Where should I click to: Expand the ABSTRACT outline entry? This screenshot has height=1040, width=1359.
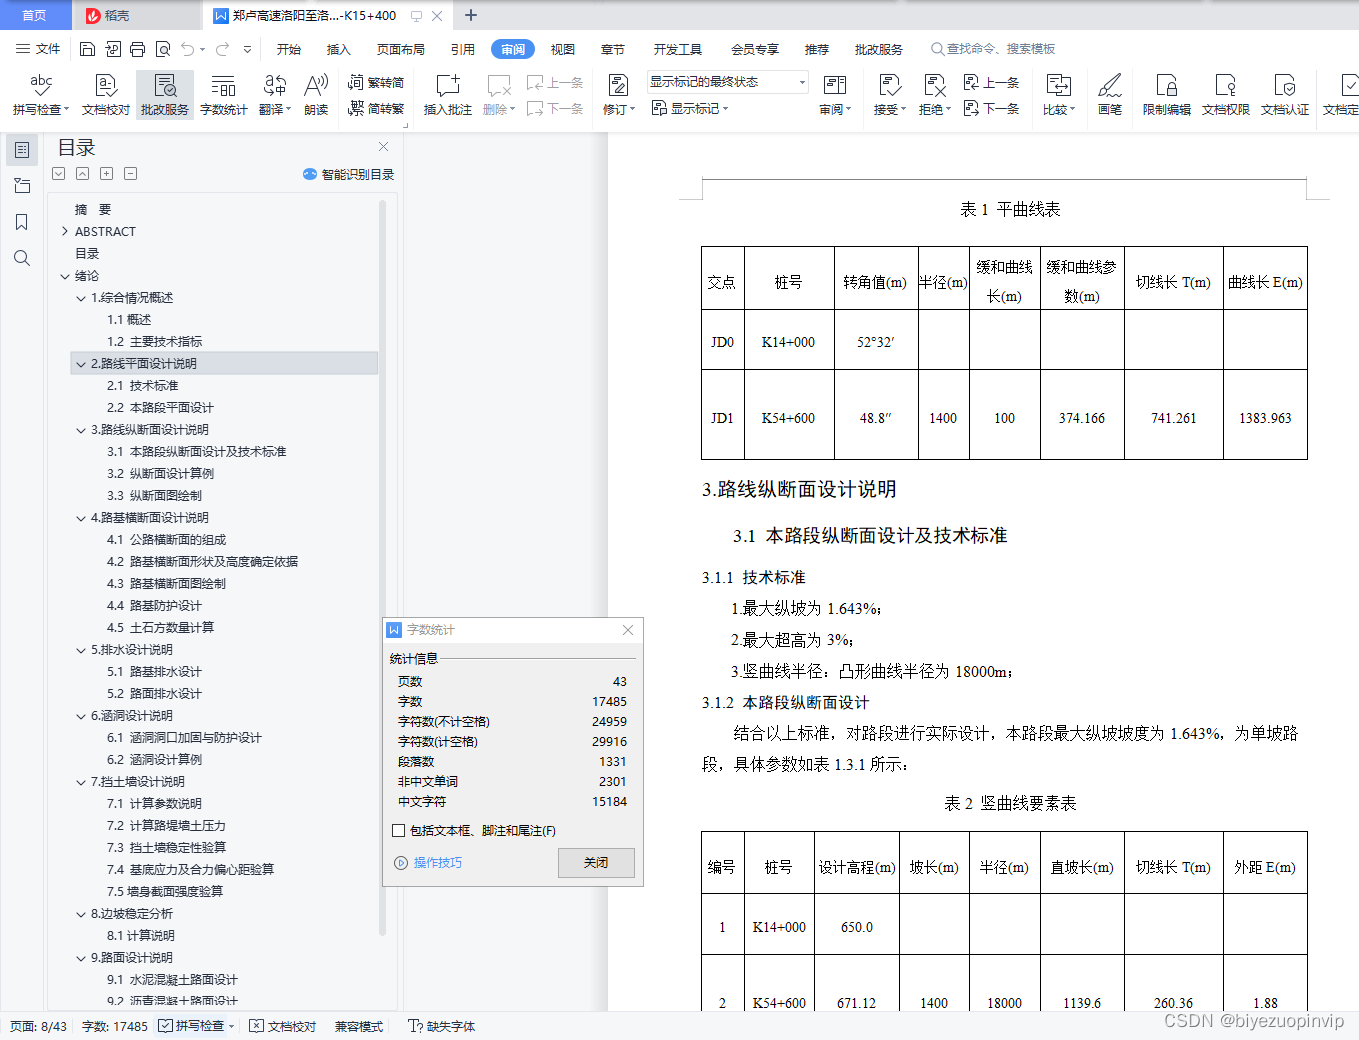click(x=65, y=232)
